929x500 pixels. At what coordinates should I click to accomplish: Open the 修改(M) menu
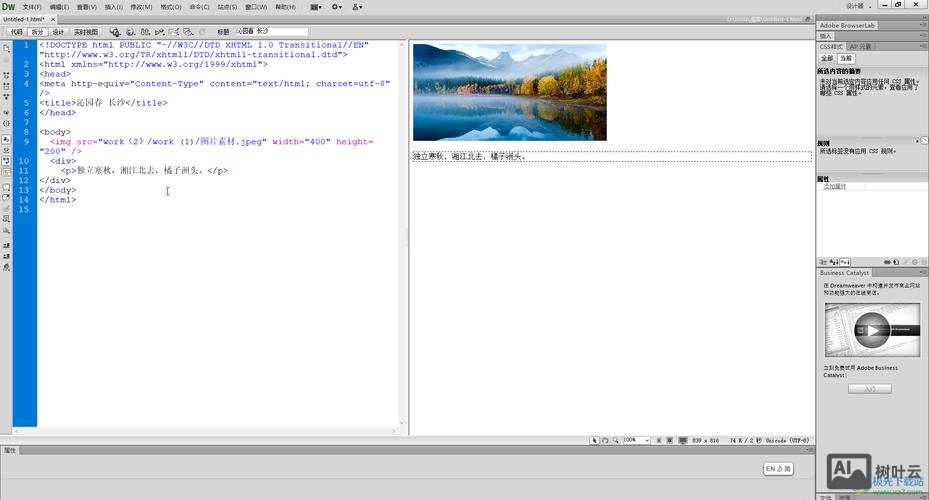[x=141, y=7]
